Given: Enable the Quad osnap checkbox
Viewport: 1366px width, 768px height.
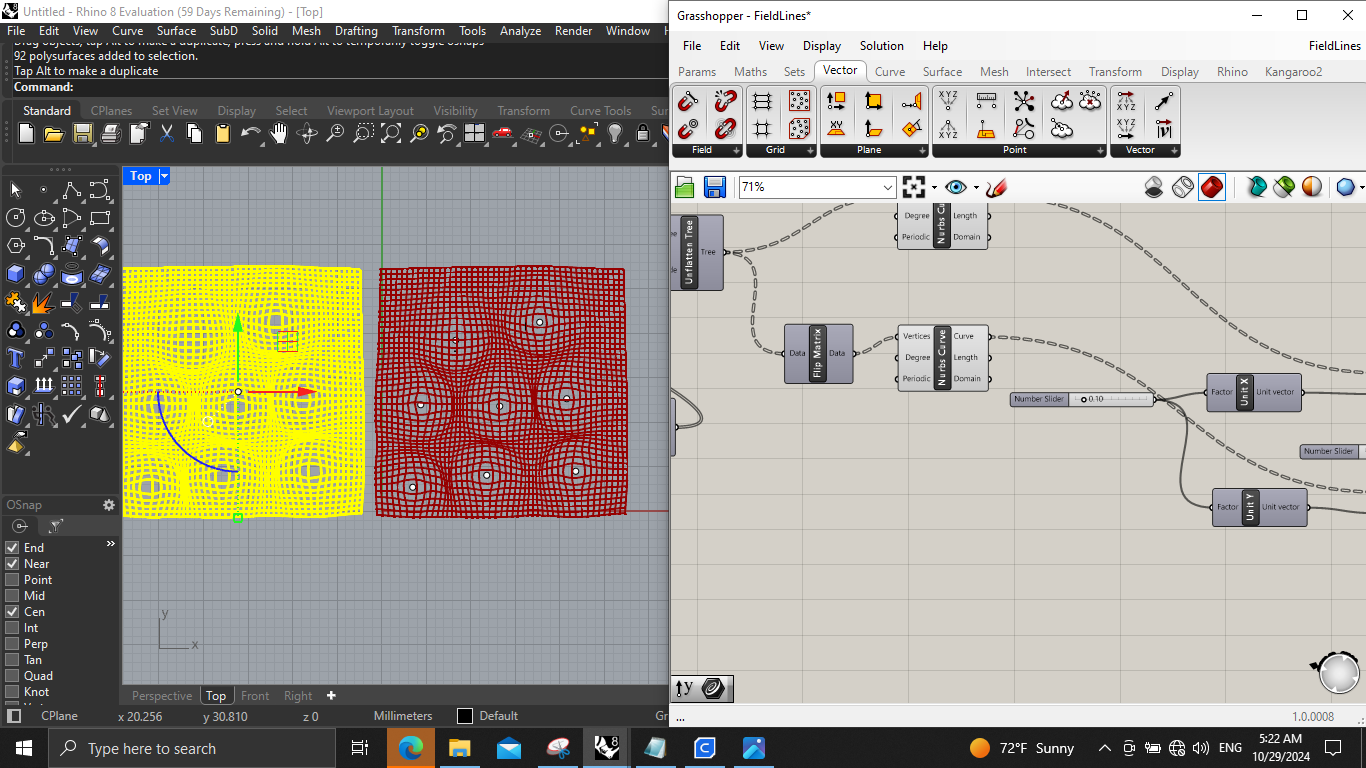Looking at the screenshot, I should pyautogui.click(x=13, y=676).
